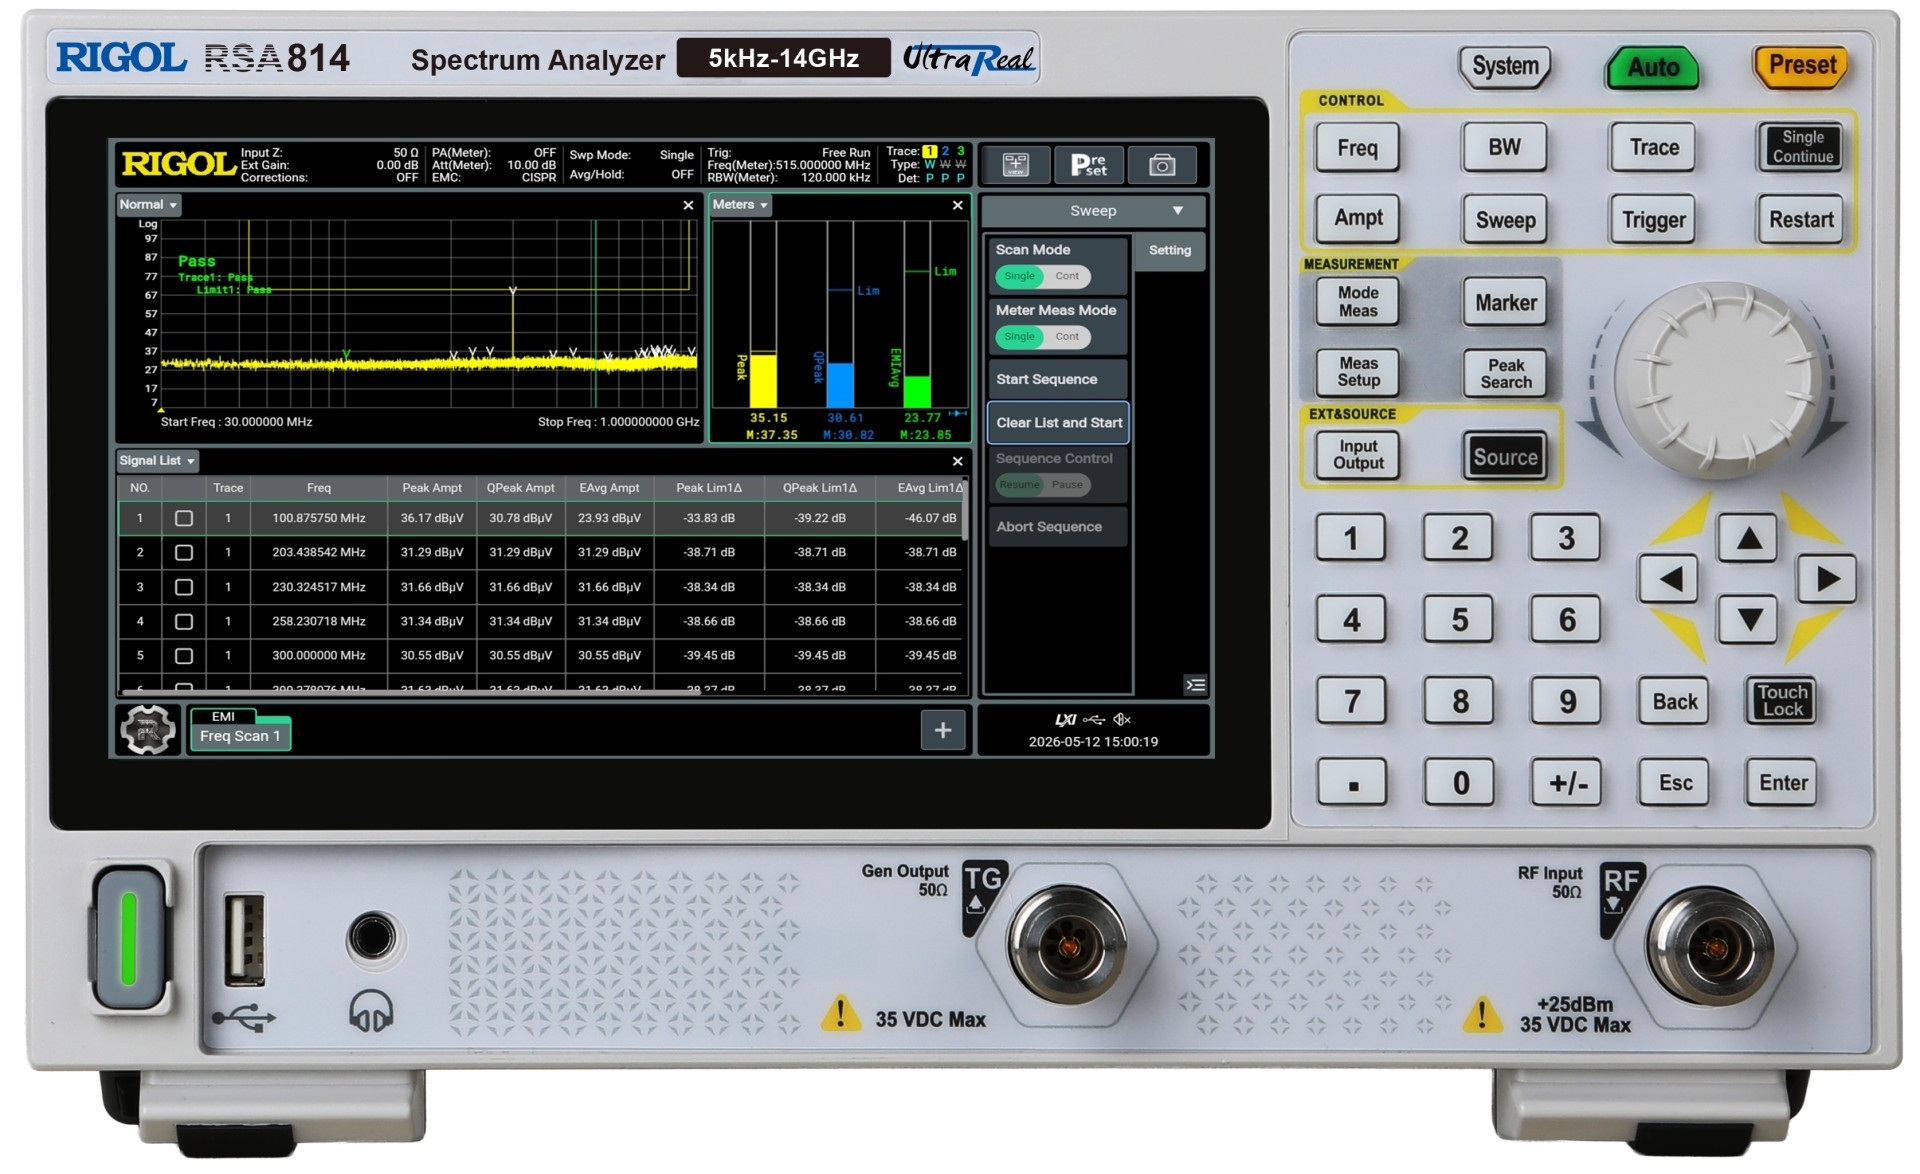Open the Sweep menu dropdown
Screen dimensions: 1920x1174
click(1094, 211)
